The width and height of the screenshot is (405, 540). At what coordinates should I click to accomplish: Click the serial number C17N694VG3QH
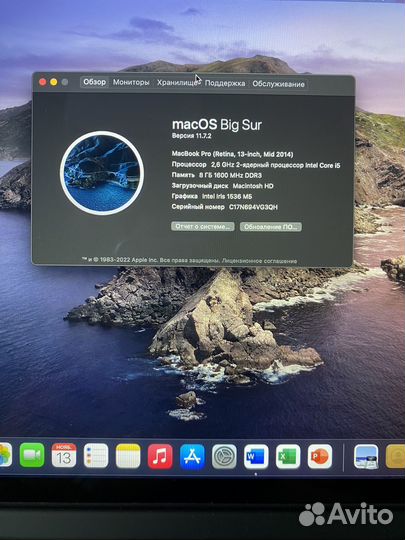click(x=253, y=207)
